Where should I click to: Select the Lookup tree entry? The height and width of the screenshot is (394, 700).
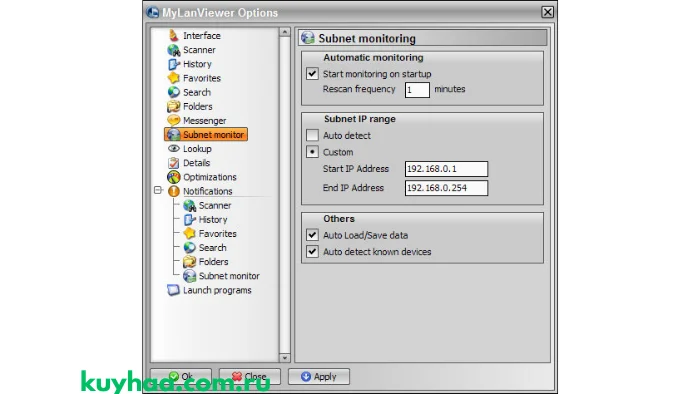click(197, 149)
